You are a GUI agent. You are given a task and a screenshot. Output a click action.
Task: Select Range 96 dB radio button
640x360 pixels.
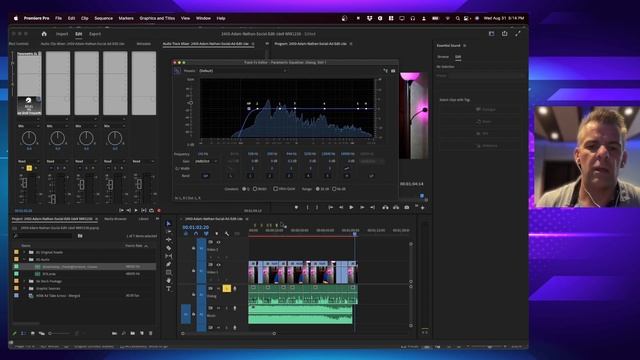[334, 189]
